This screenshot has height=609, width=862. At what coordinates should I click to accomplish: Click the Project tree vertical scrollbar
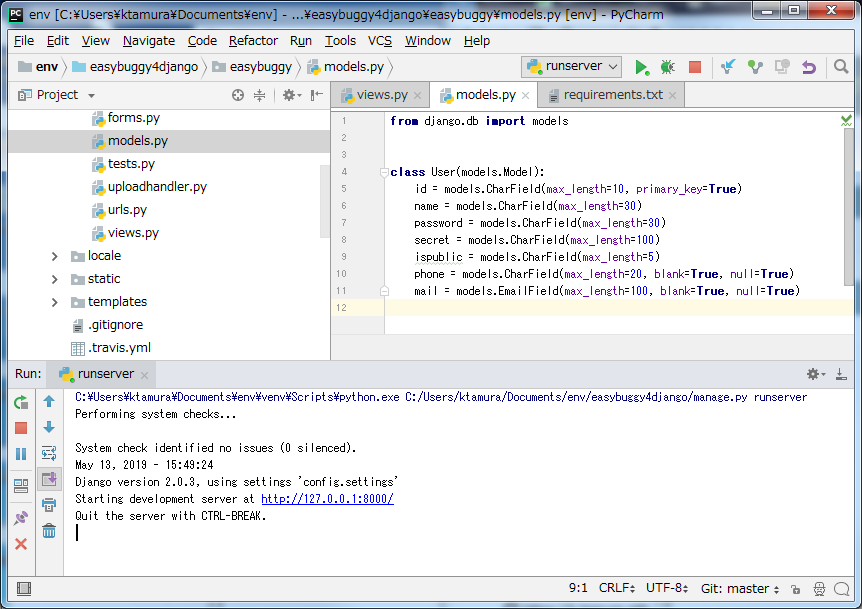pyautogui.click(x=324, y=201)
